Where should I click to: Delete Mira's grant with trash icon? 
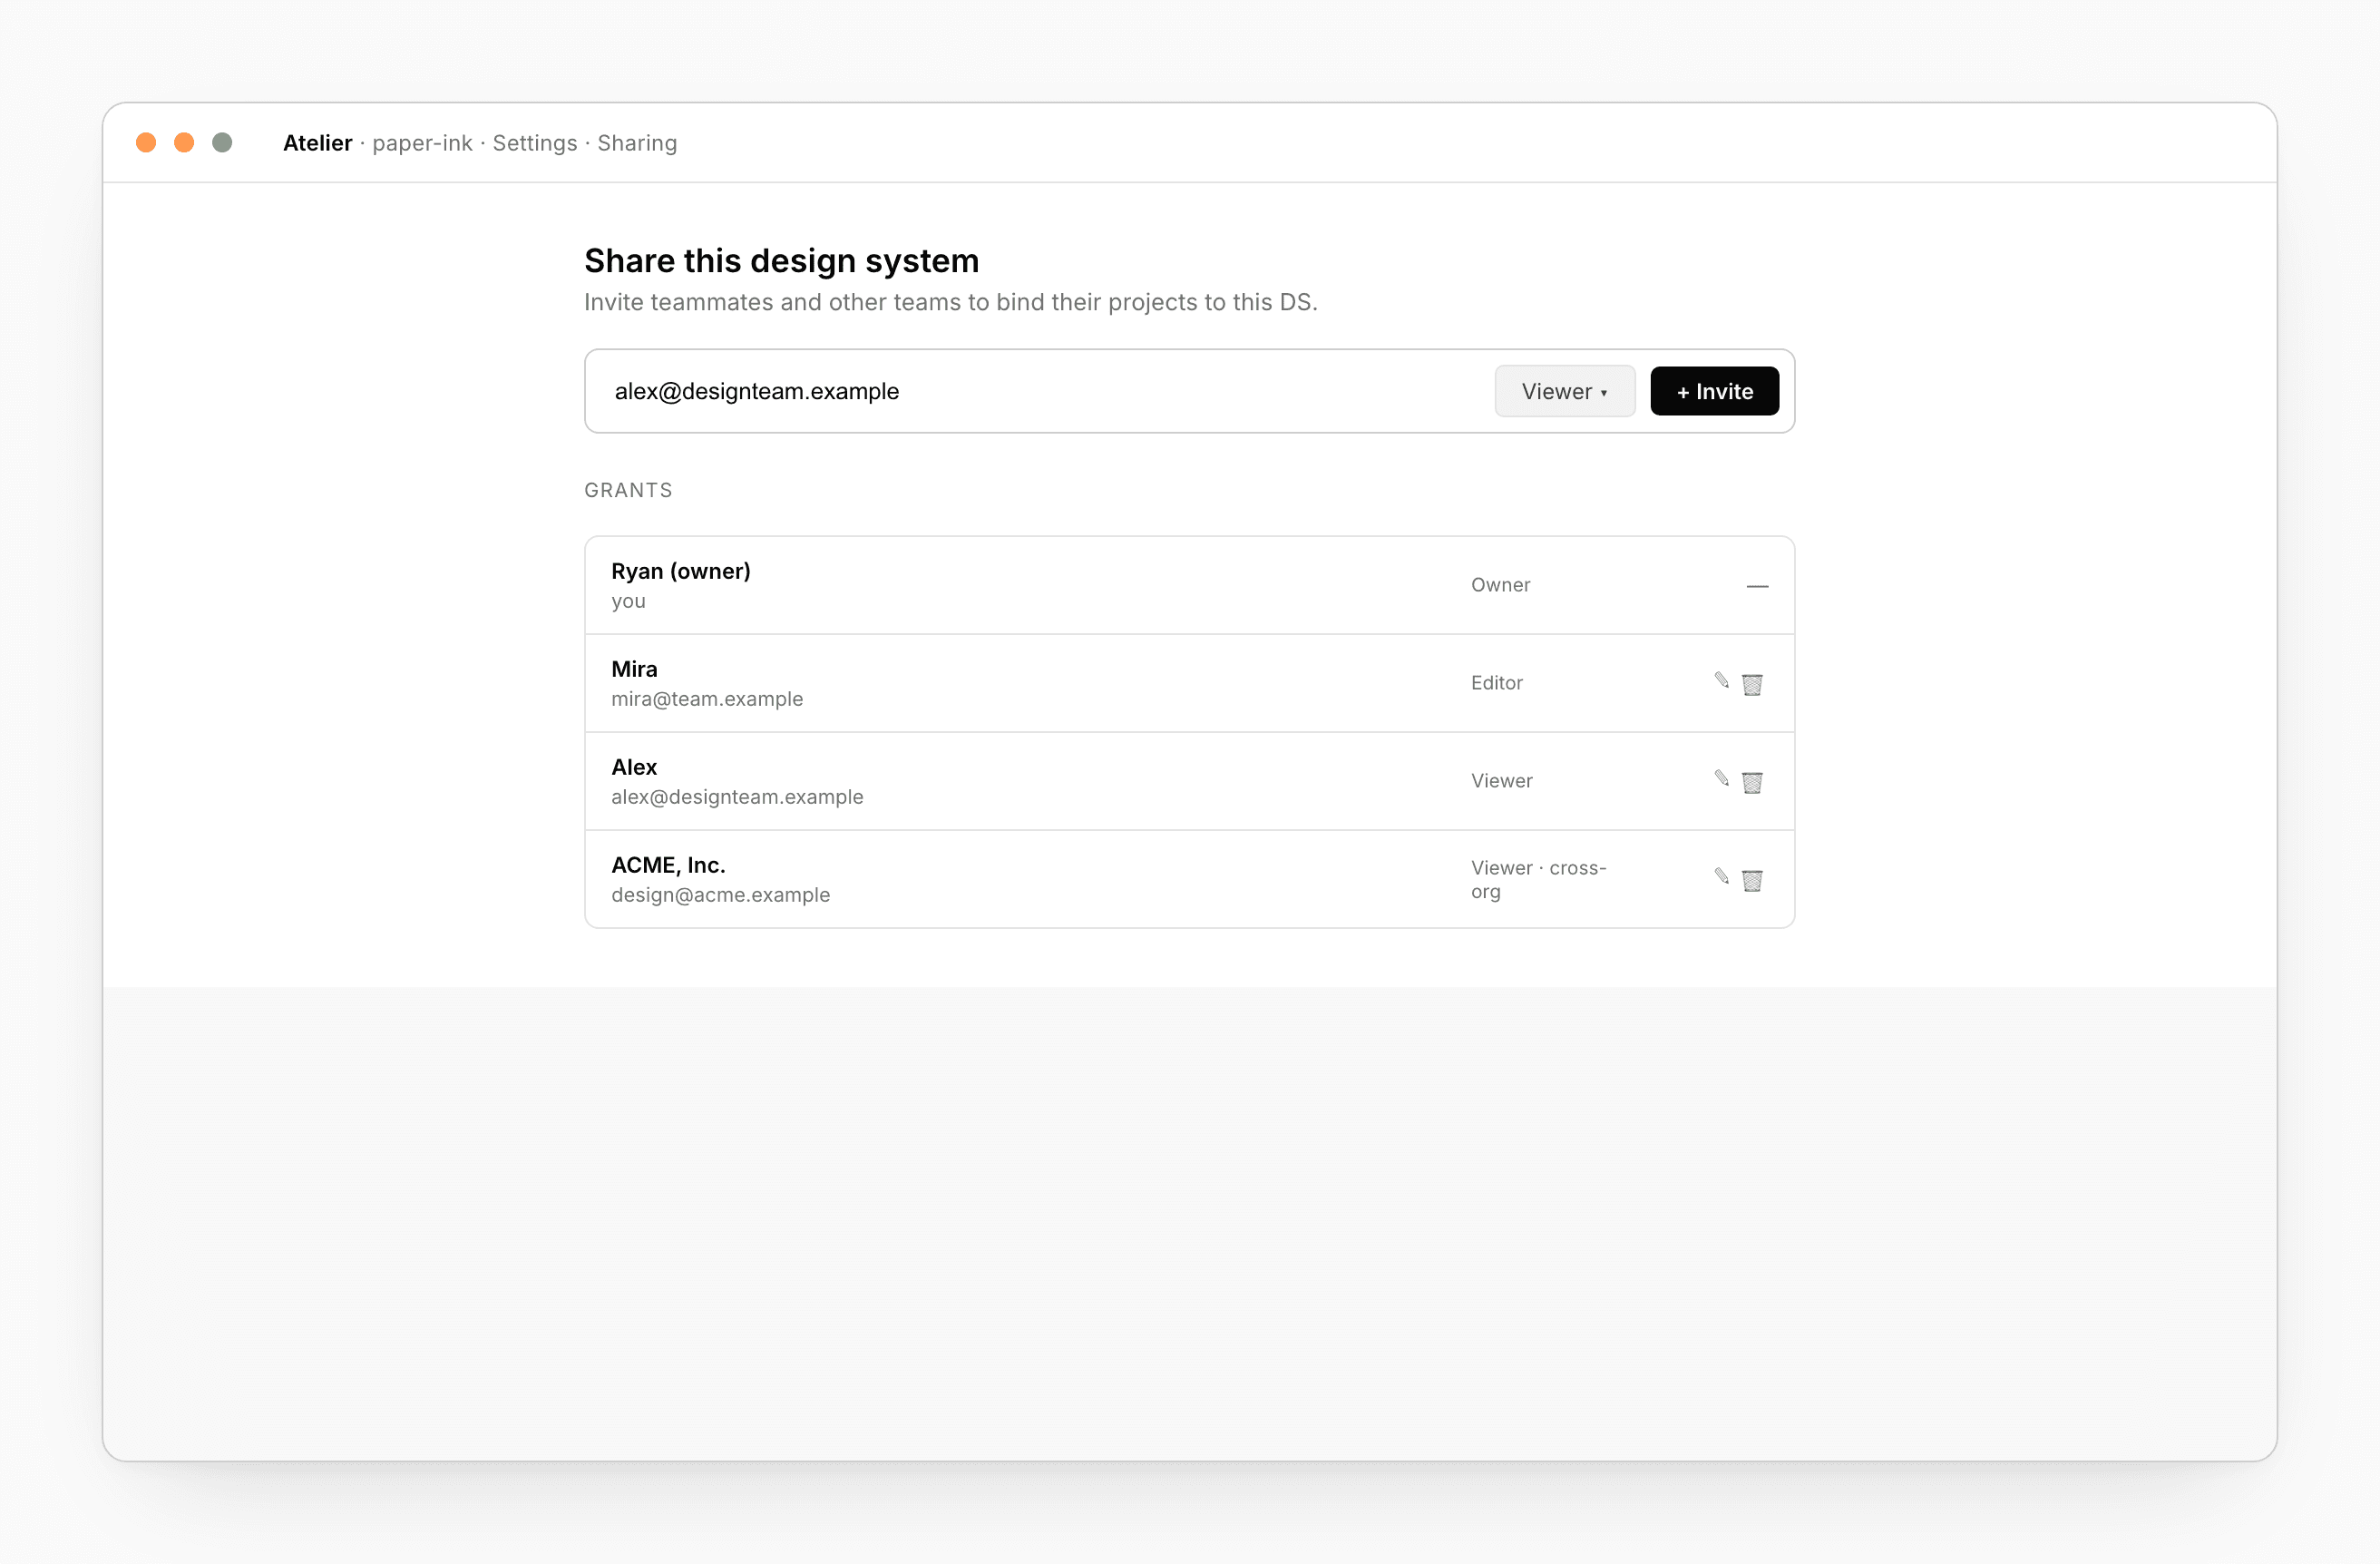point(1752,684)
